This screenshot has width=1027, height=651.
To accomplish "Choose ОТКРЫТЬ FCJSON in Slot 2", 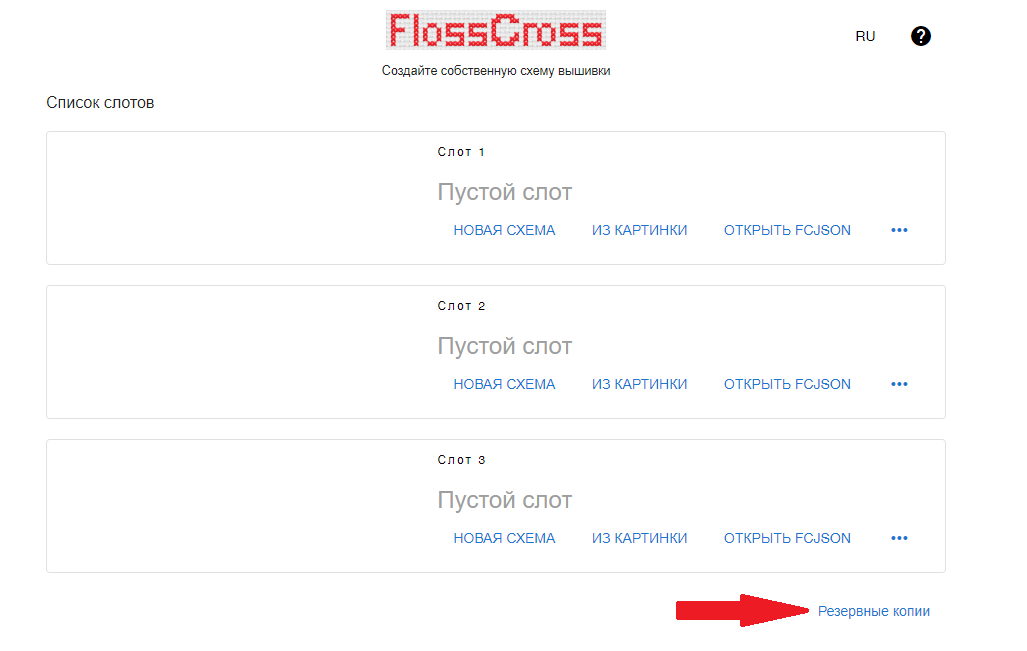I will [787, 384].
